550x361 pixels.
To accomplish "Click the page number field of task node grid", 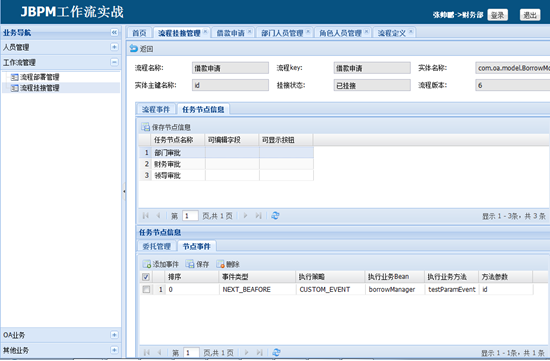I will [190, 216].
